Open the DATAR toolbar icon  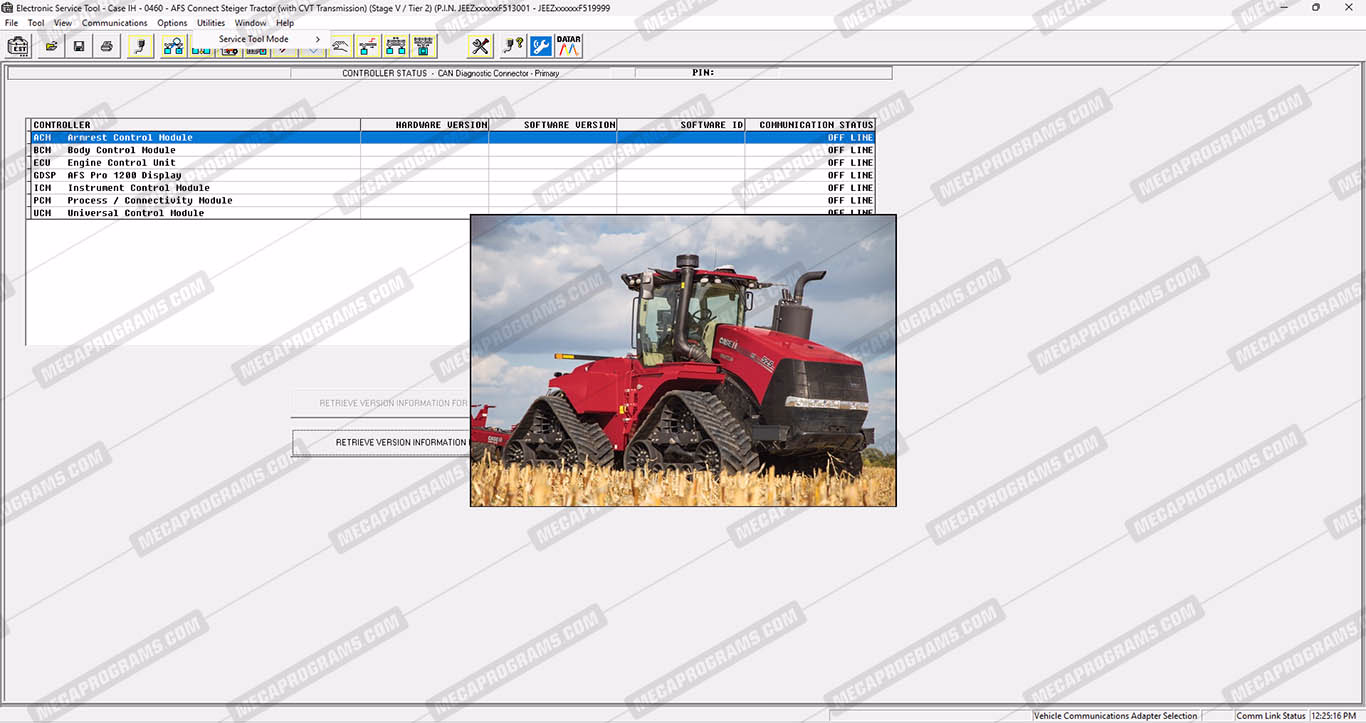pos(569,46)
